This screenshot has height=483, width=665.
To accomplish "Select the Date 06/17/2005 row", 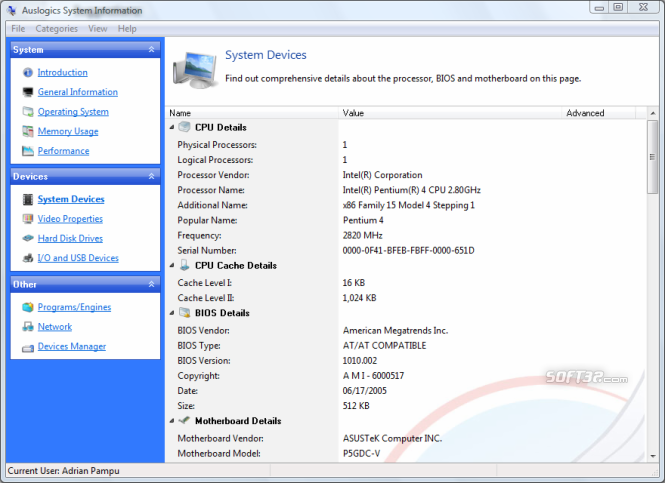I will click(406, 391).
